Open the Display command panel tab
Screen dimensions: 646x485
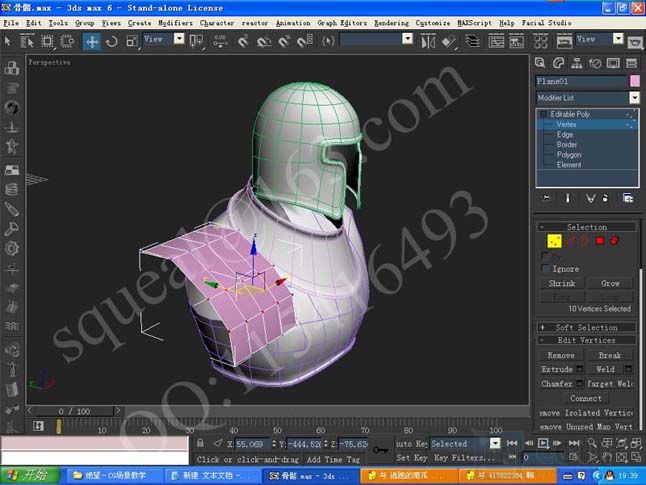(x=613, y=63)
